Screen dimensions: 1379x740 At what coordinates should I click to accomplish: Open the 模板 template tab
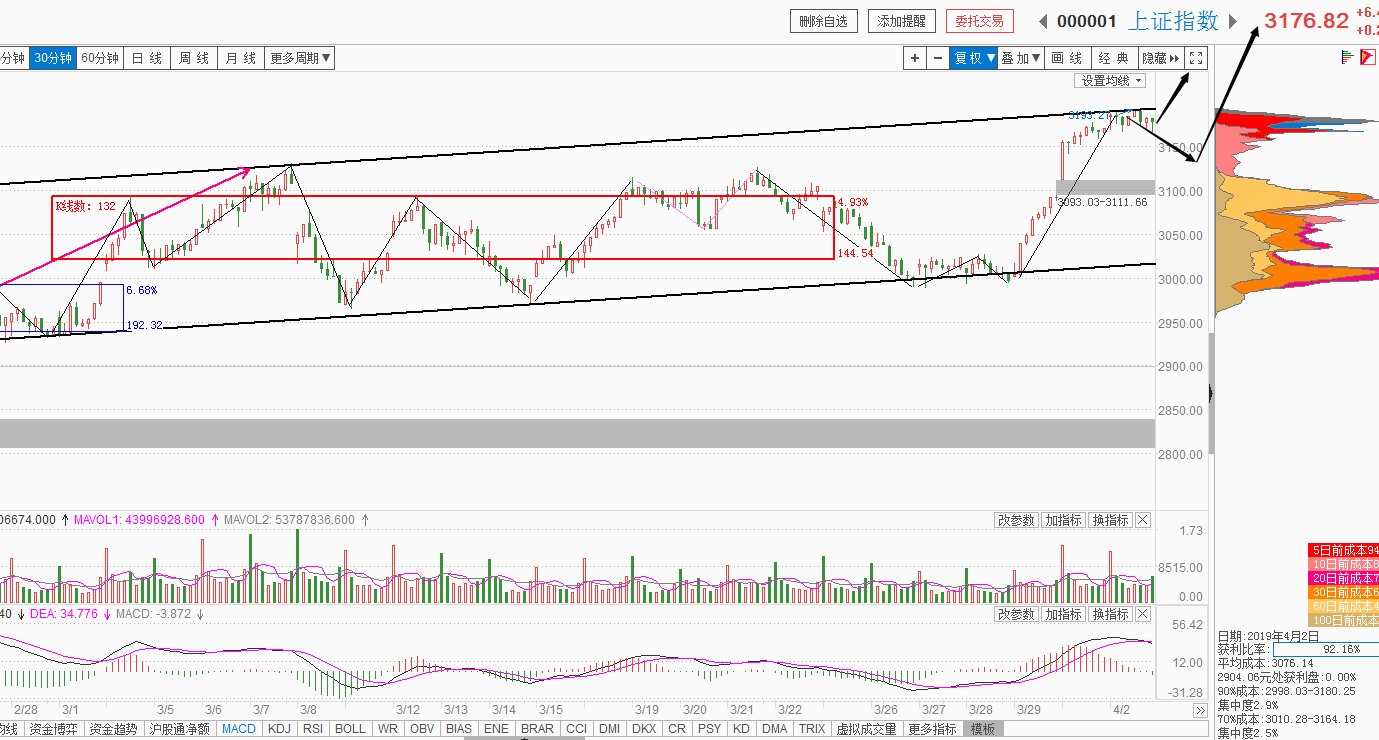(983, 729)
